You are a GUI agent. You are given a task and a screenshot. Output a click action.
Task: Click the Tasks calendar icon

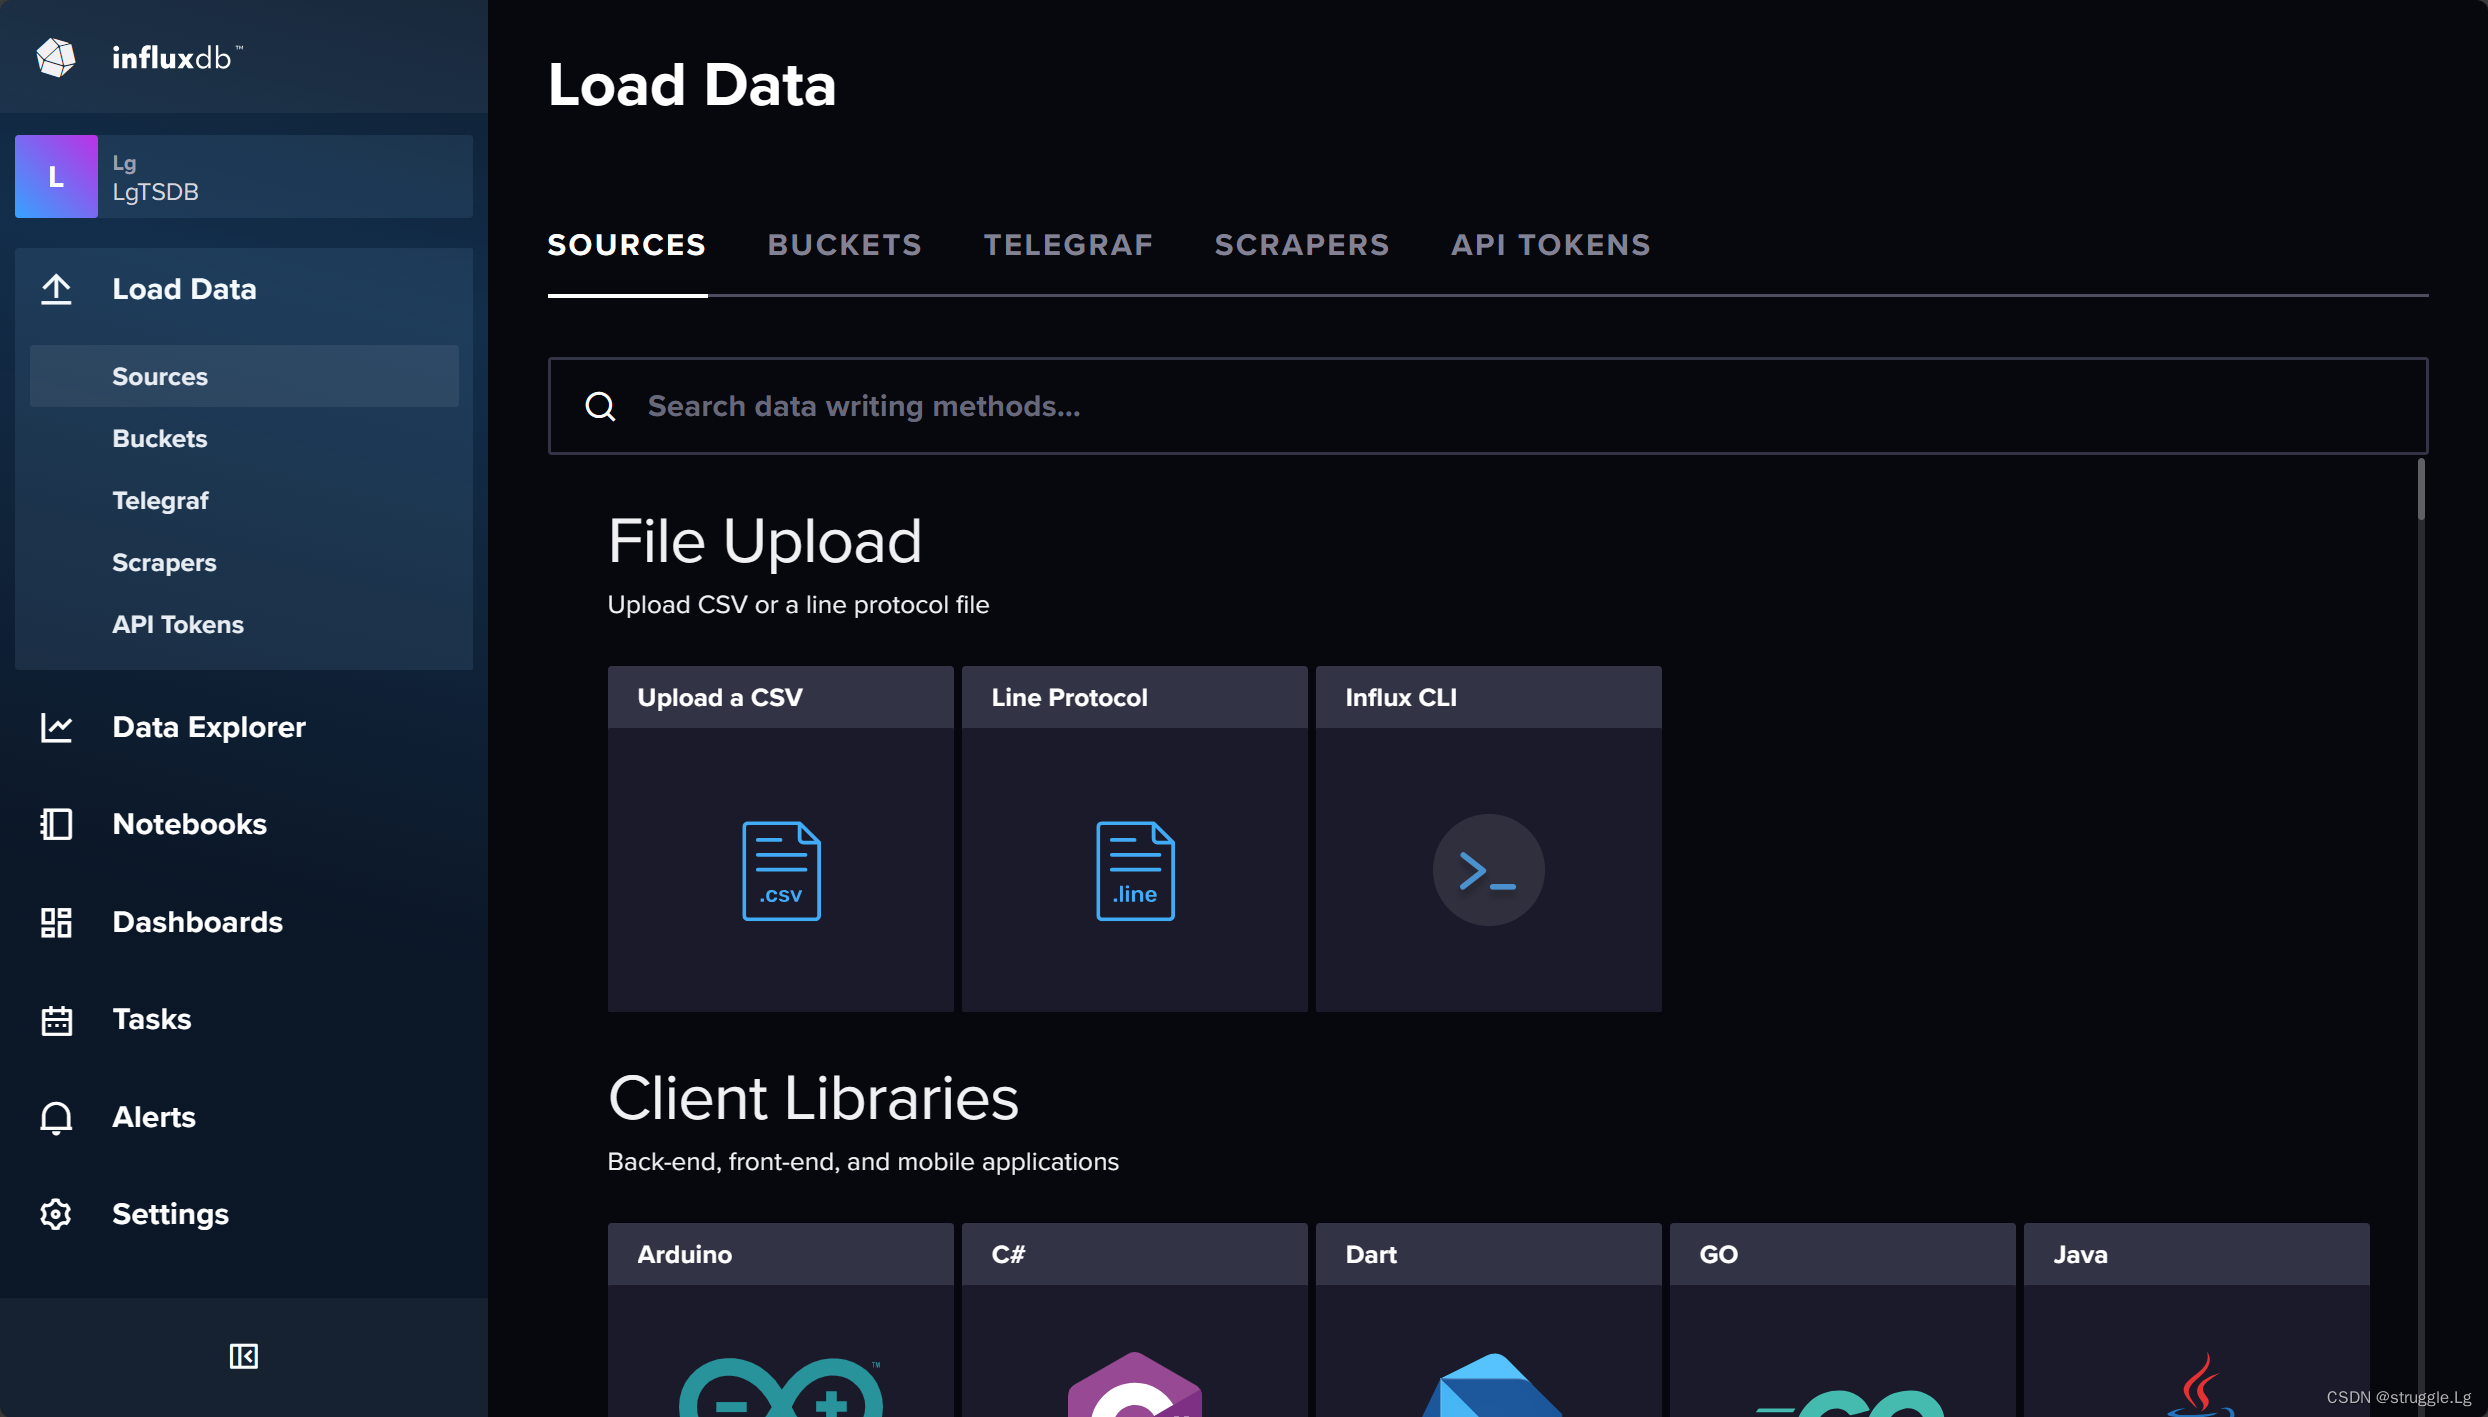tap(56, 1020)
